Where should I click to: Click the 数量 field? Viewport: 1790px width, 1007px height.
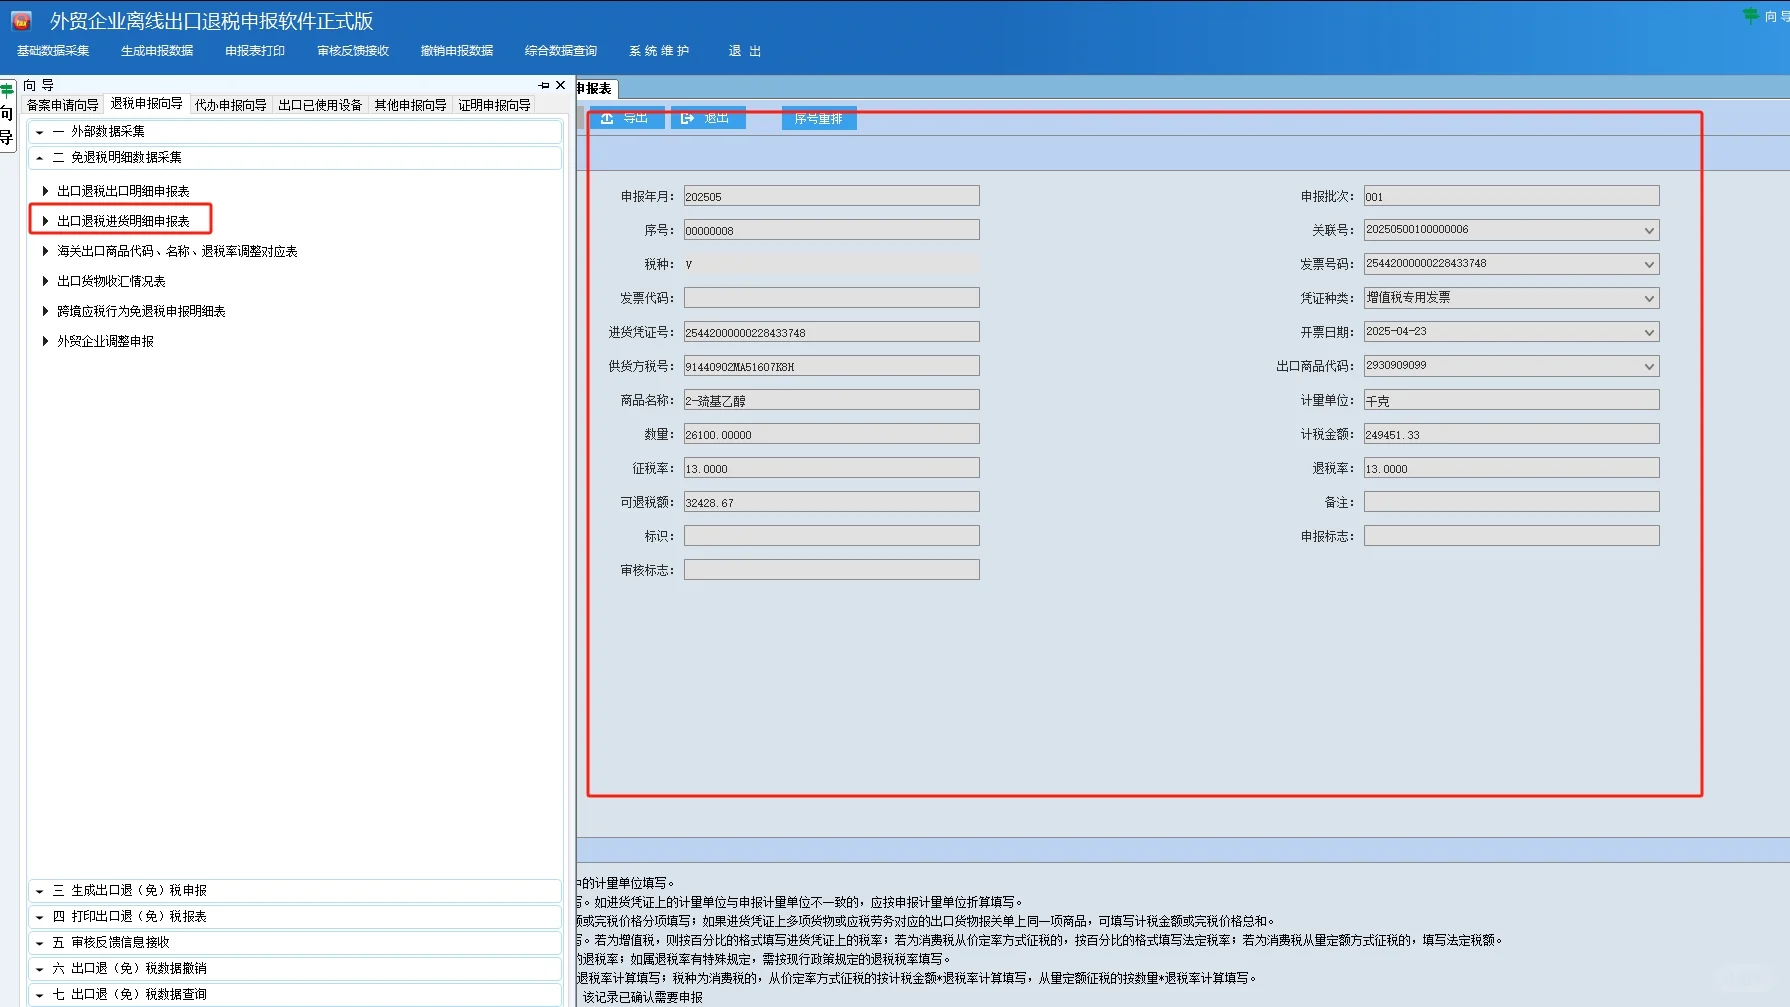pos(832,434)
